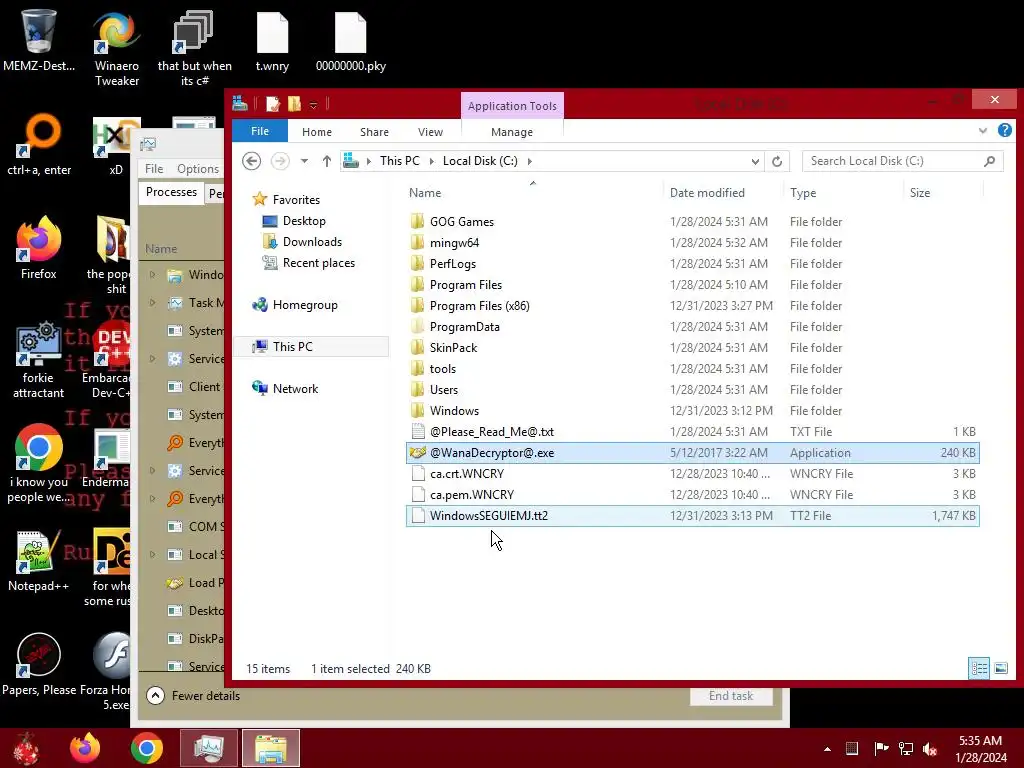1024x768 pixels.
Task: Select the GOG Games folder
Action: [692, 221]
